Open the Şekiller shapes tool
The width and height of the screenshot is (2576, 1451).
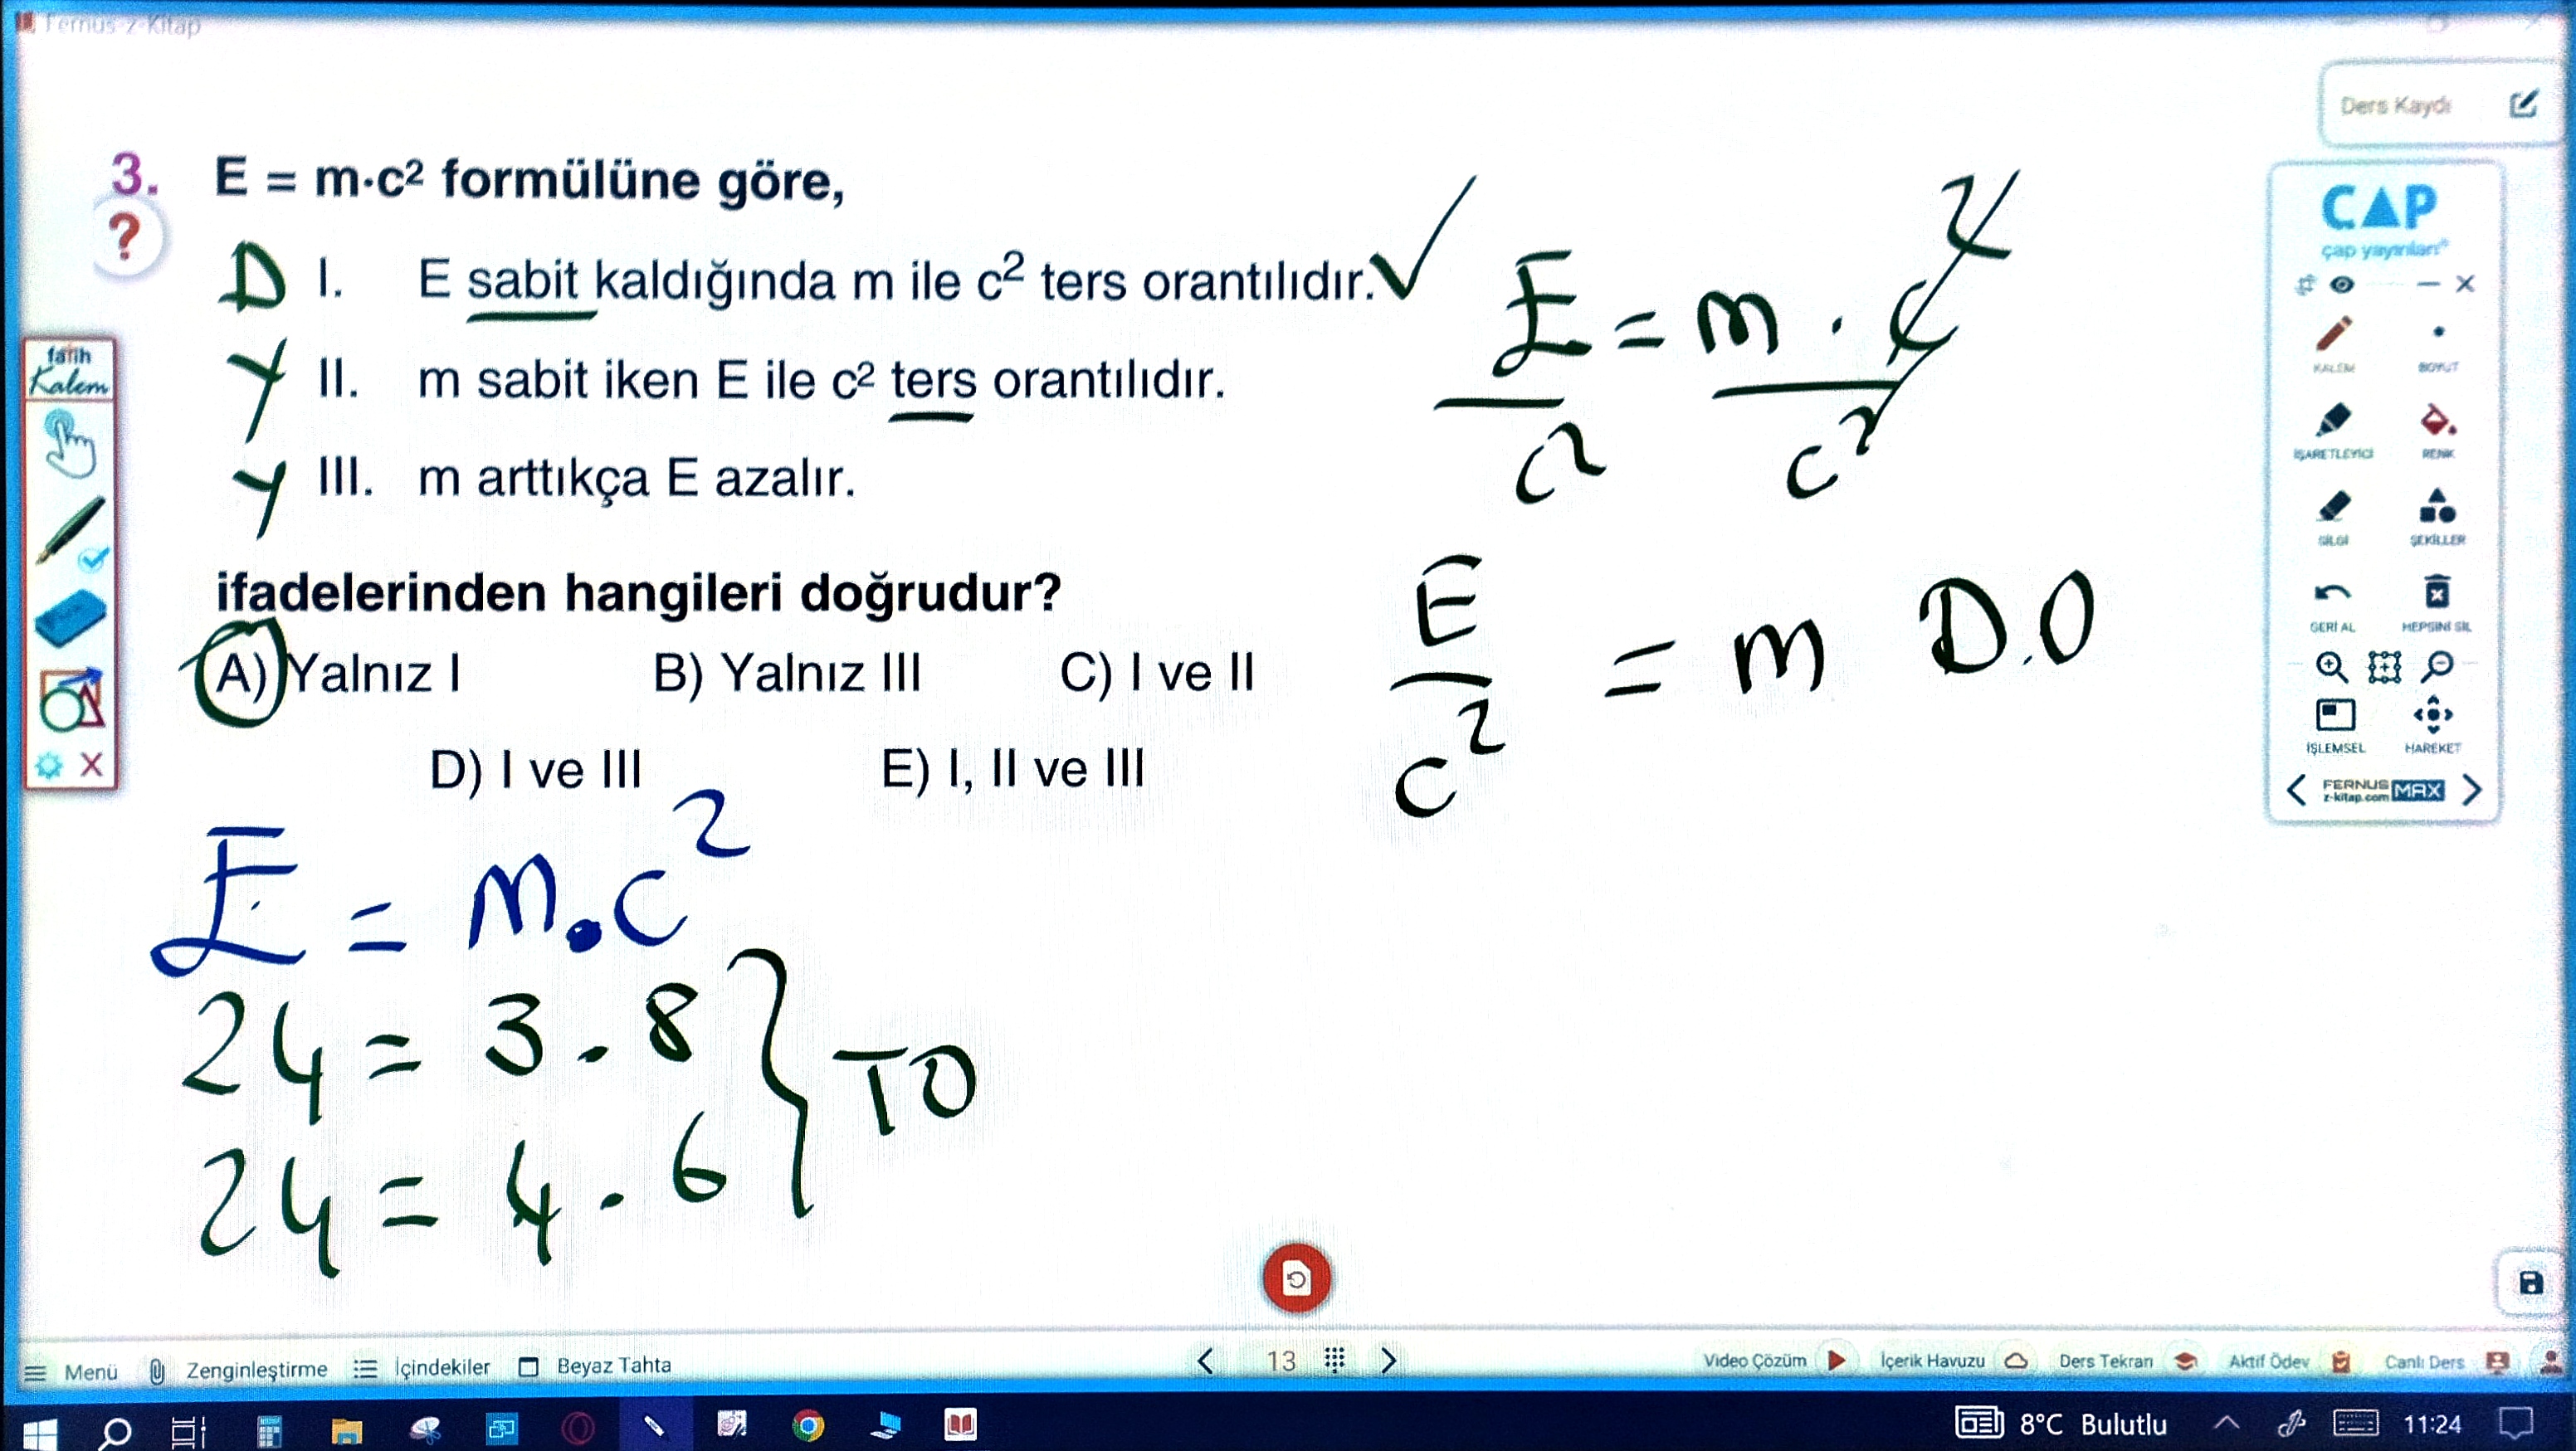2437,508
